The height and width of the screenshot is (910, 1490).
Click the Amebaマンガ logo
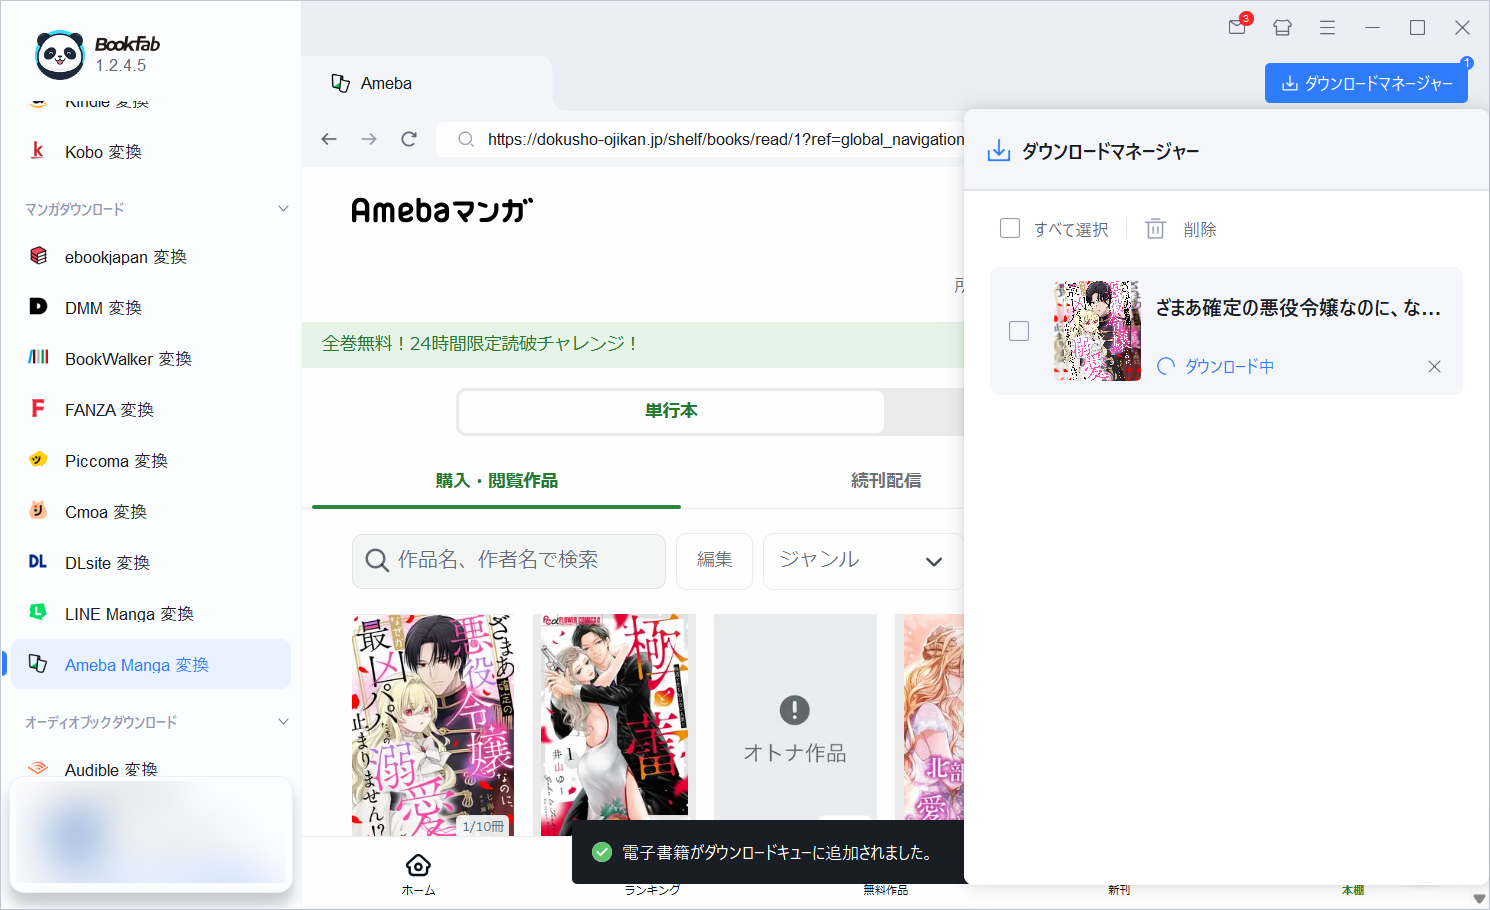pos(442,210)
